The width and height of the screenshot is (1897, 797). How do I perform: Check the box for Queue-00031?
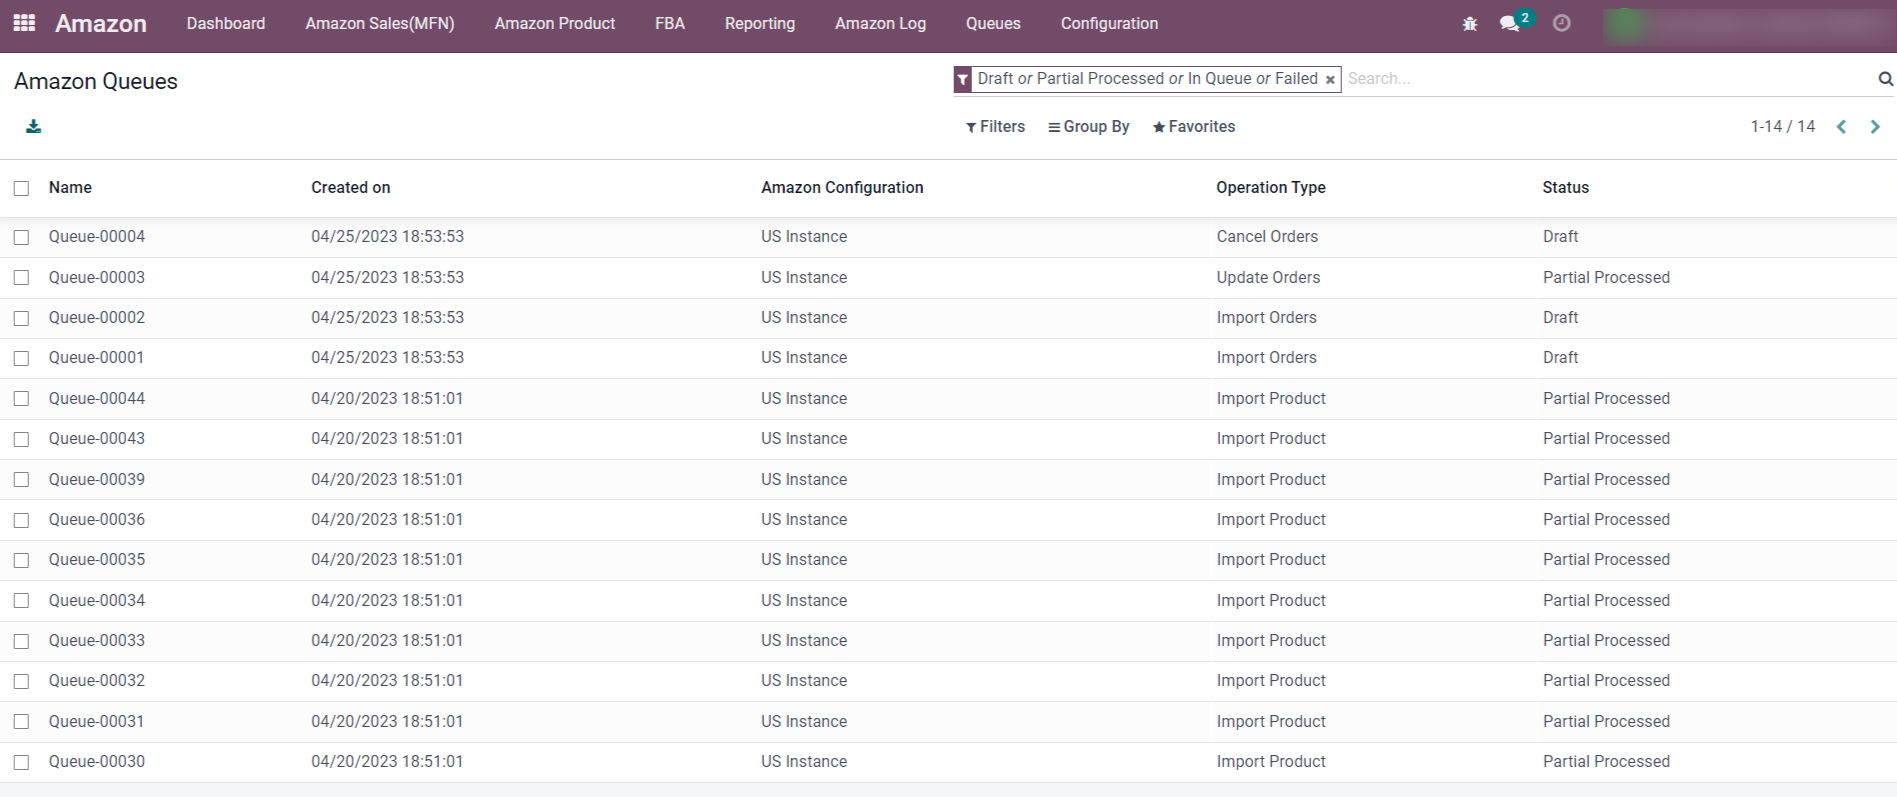click(x=21, y=722)
